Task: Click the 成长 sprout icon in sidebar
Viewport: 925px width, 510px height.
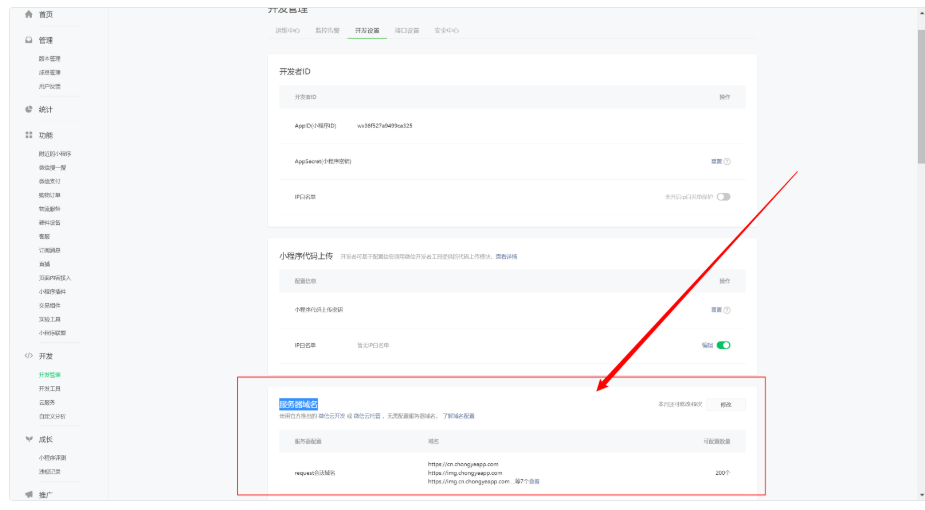Action: (28, 439)
